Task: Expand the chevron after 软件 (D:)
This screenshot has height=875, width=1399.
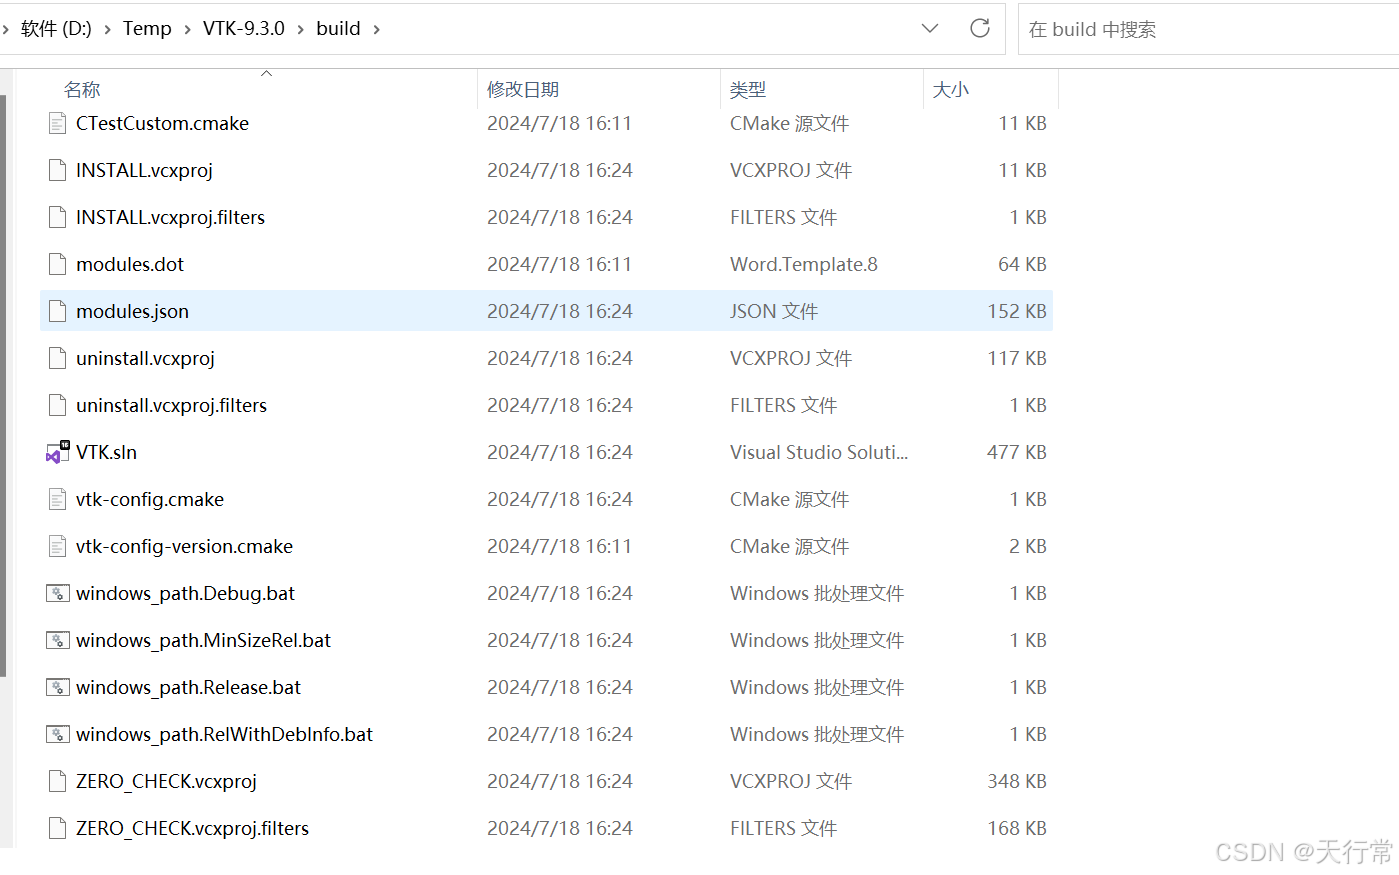Action: tap(107, 29)
